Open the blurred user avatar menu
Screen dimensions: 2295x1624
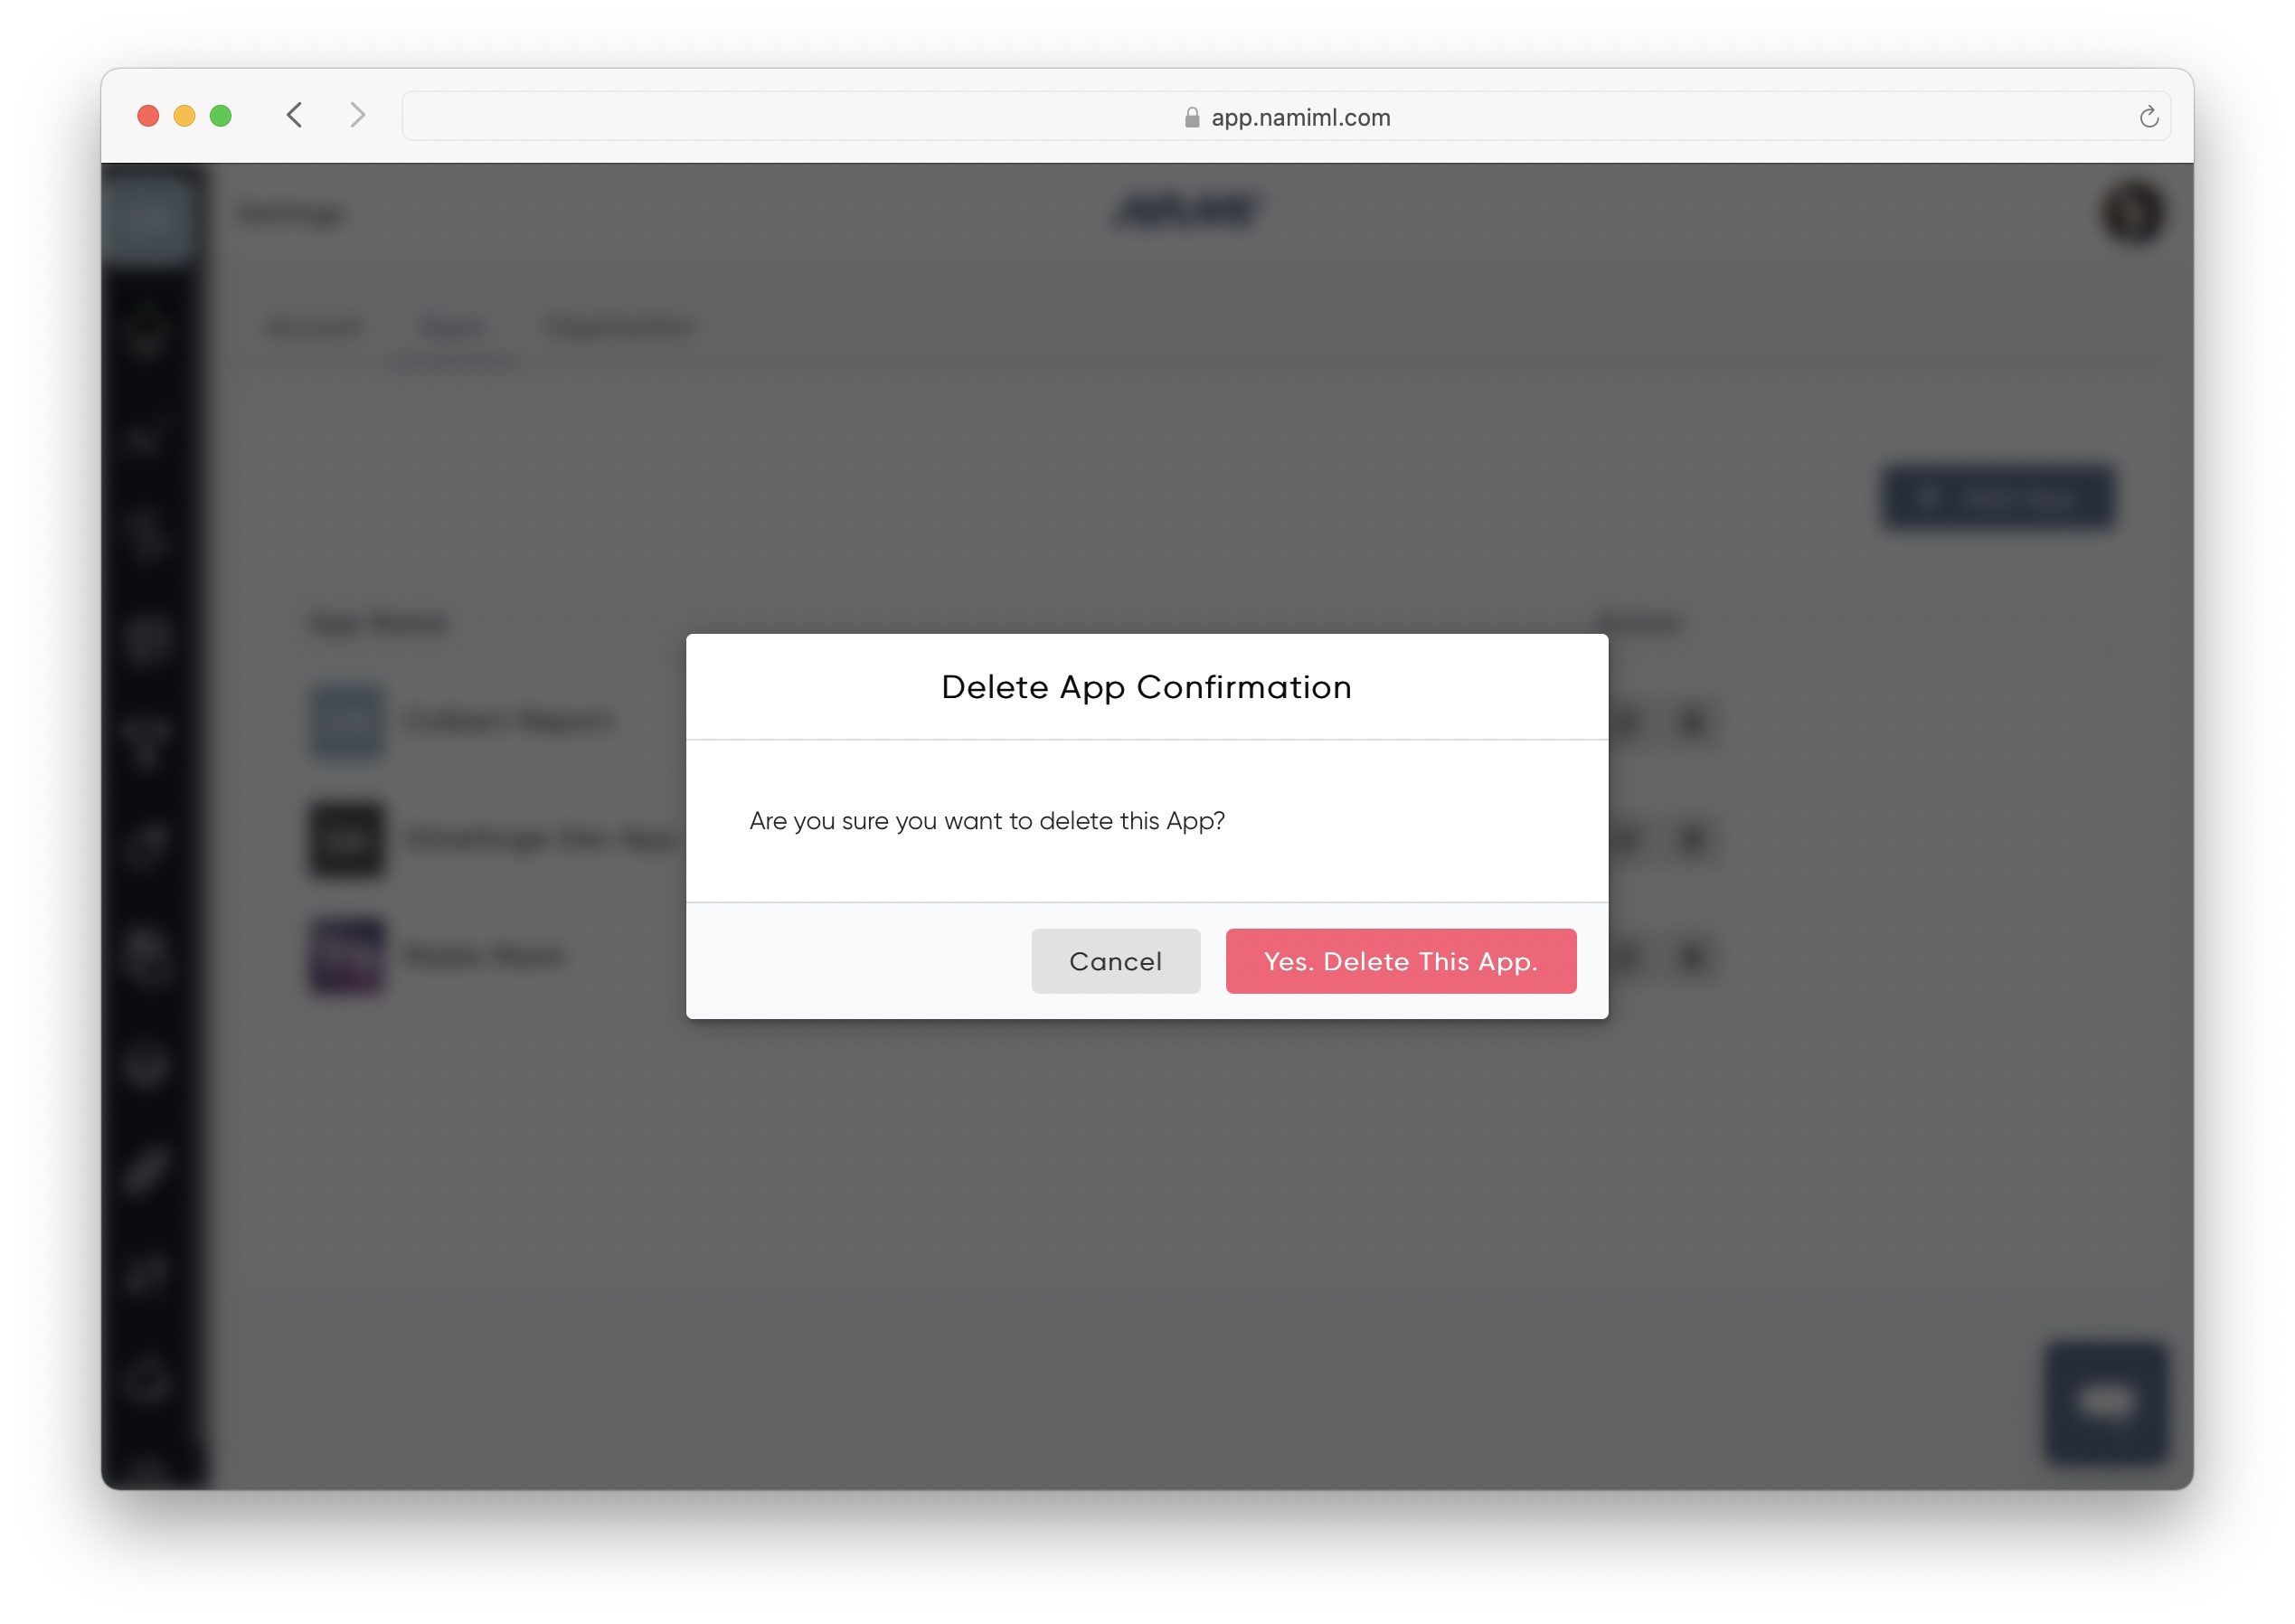(x=2133, y=212)
